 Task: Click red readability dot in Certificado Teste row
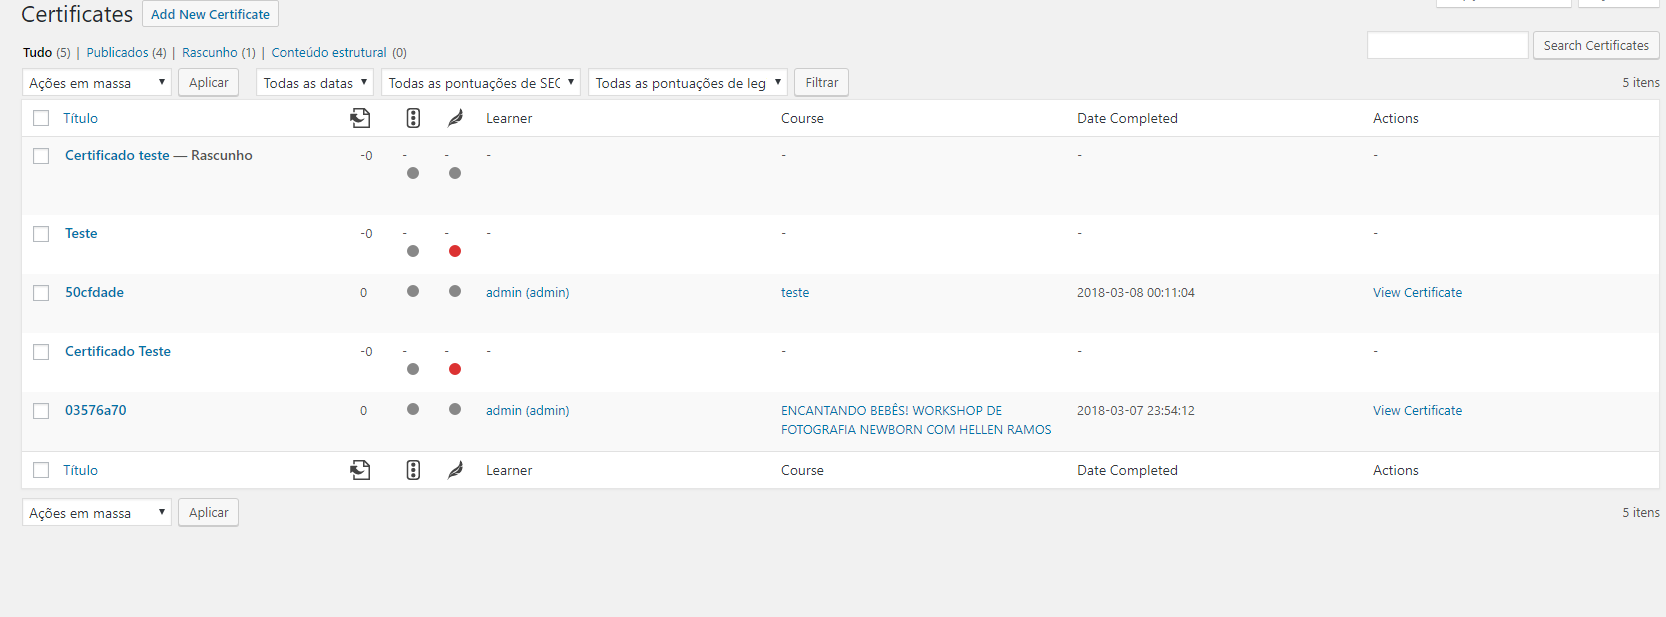tap(455, 369)
